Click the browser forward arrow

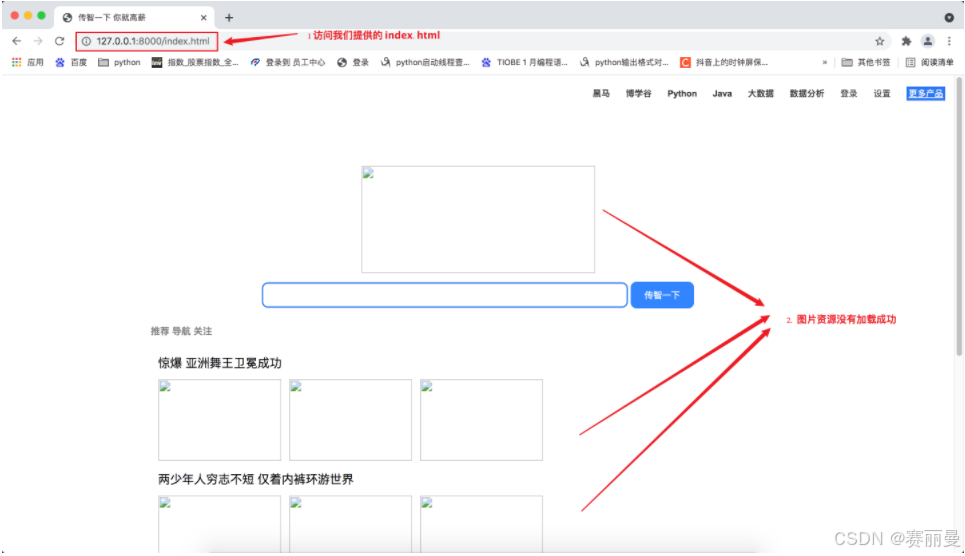[38, 41]
